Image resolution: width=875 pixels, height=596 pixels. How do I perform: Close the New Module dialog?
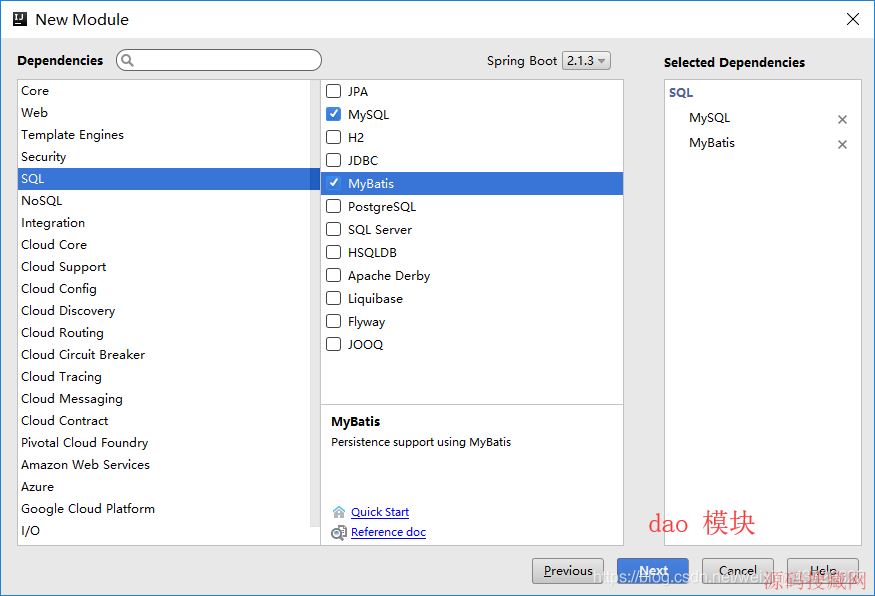point(852,19)
